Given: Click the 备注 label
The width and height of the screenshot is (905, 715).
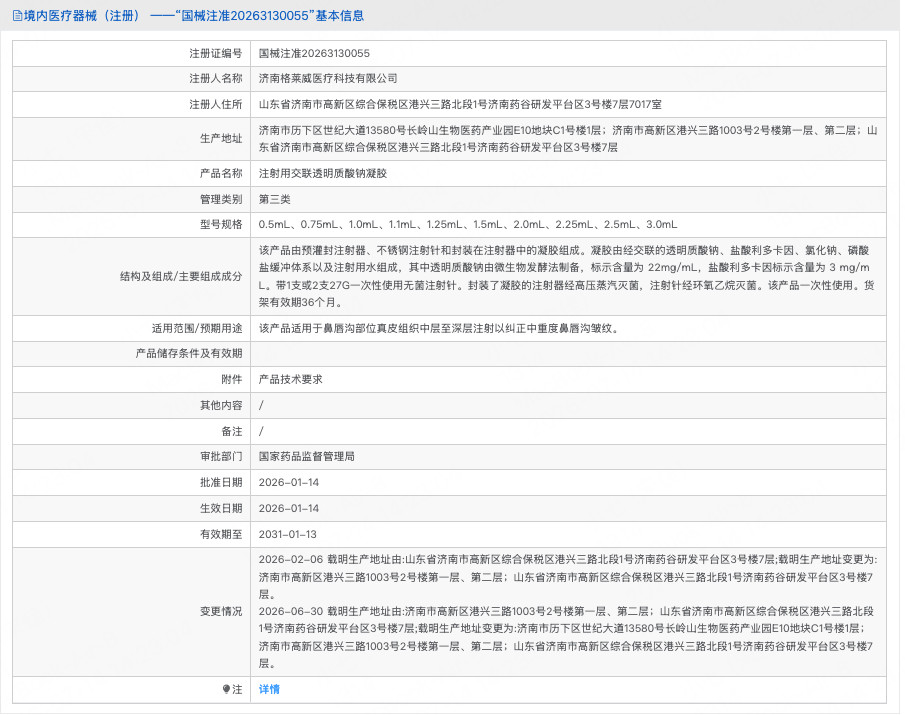Looking at the screenshot, I should (x=231, y=432).
